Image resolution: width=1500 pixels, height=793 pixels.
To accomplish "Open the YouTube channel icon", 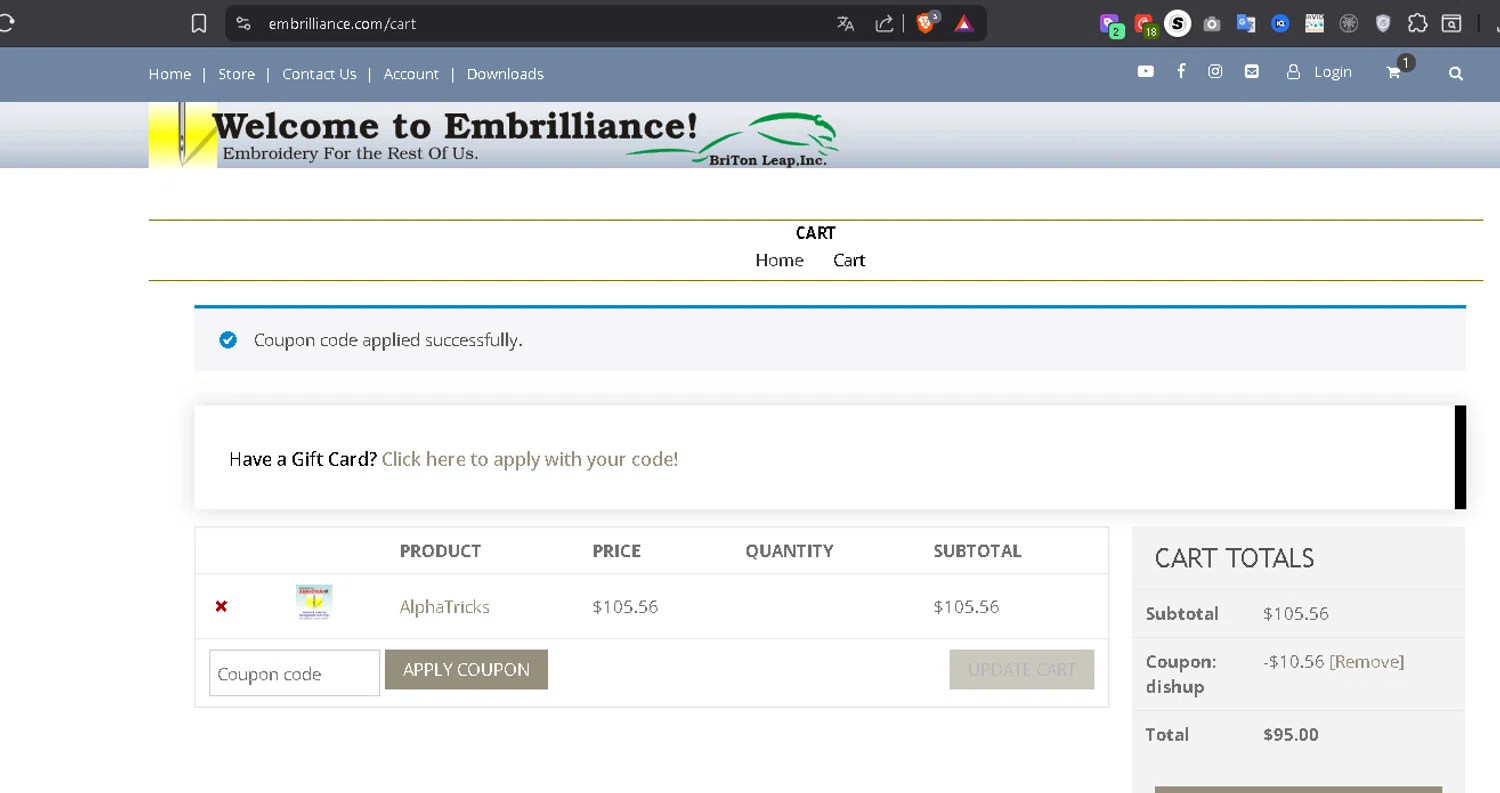I will [1146, 71].
